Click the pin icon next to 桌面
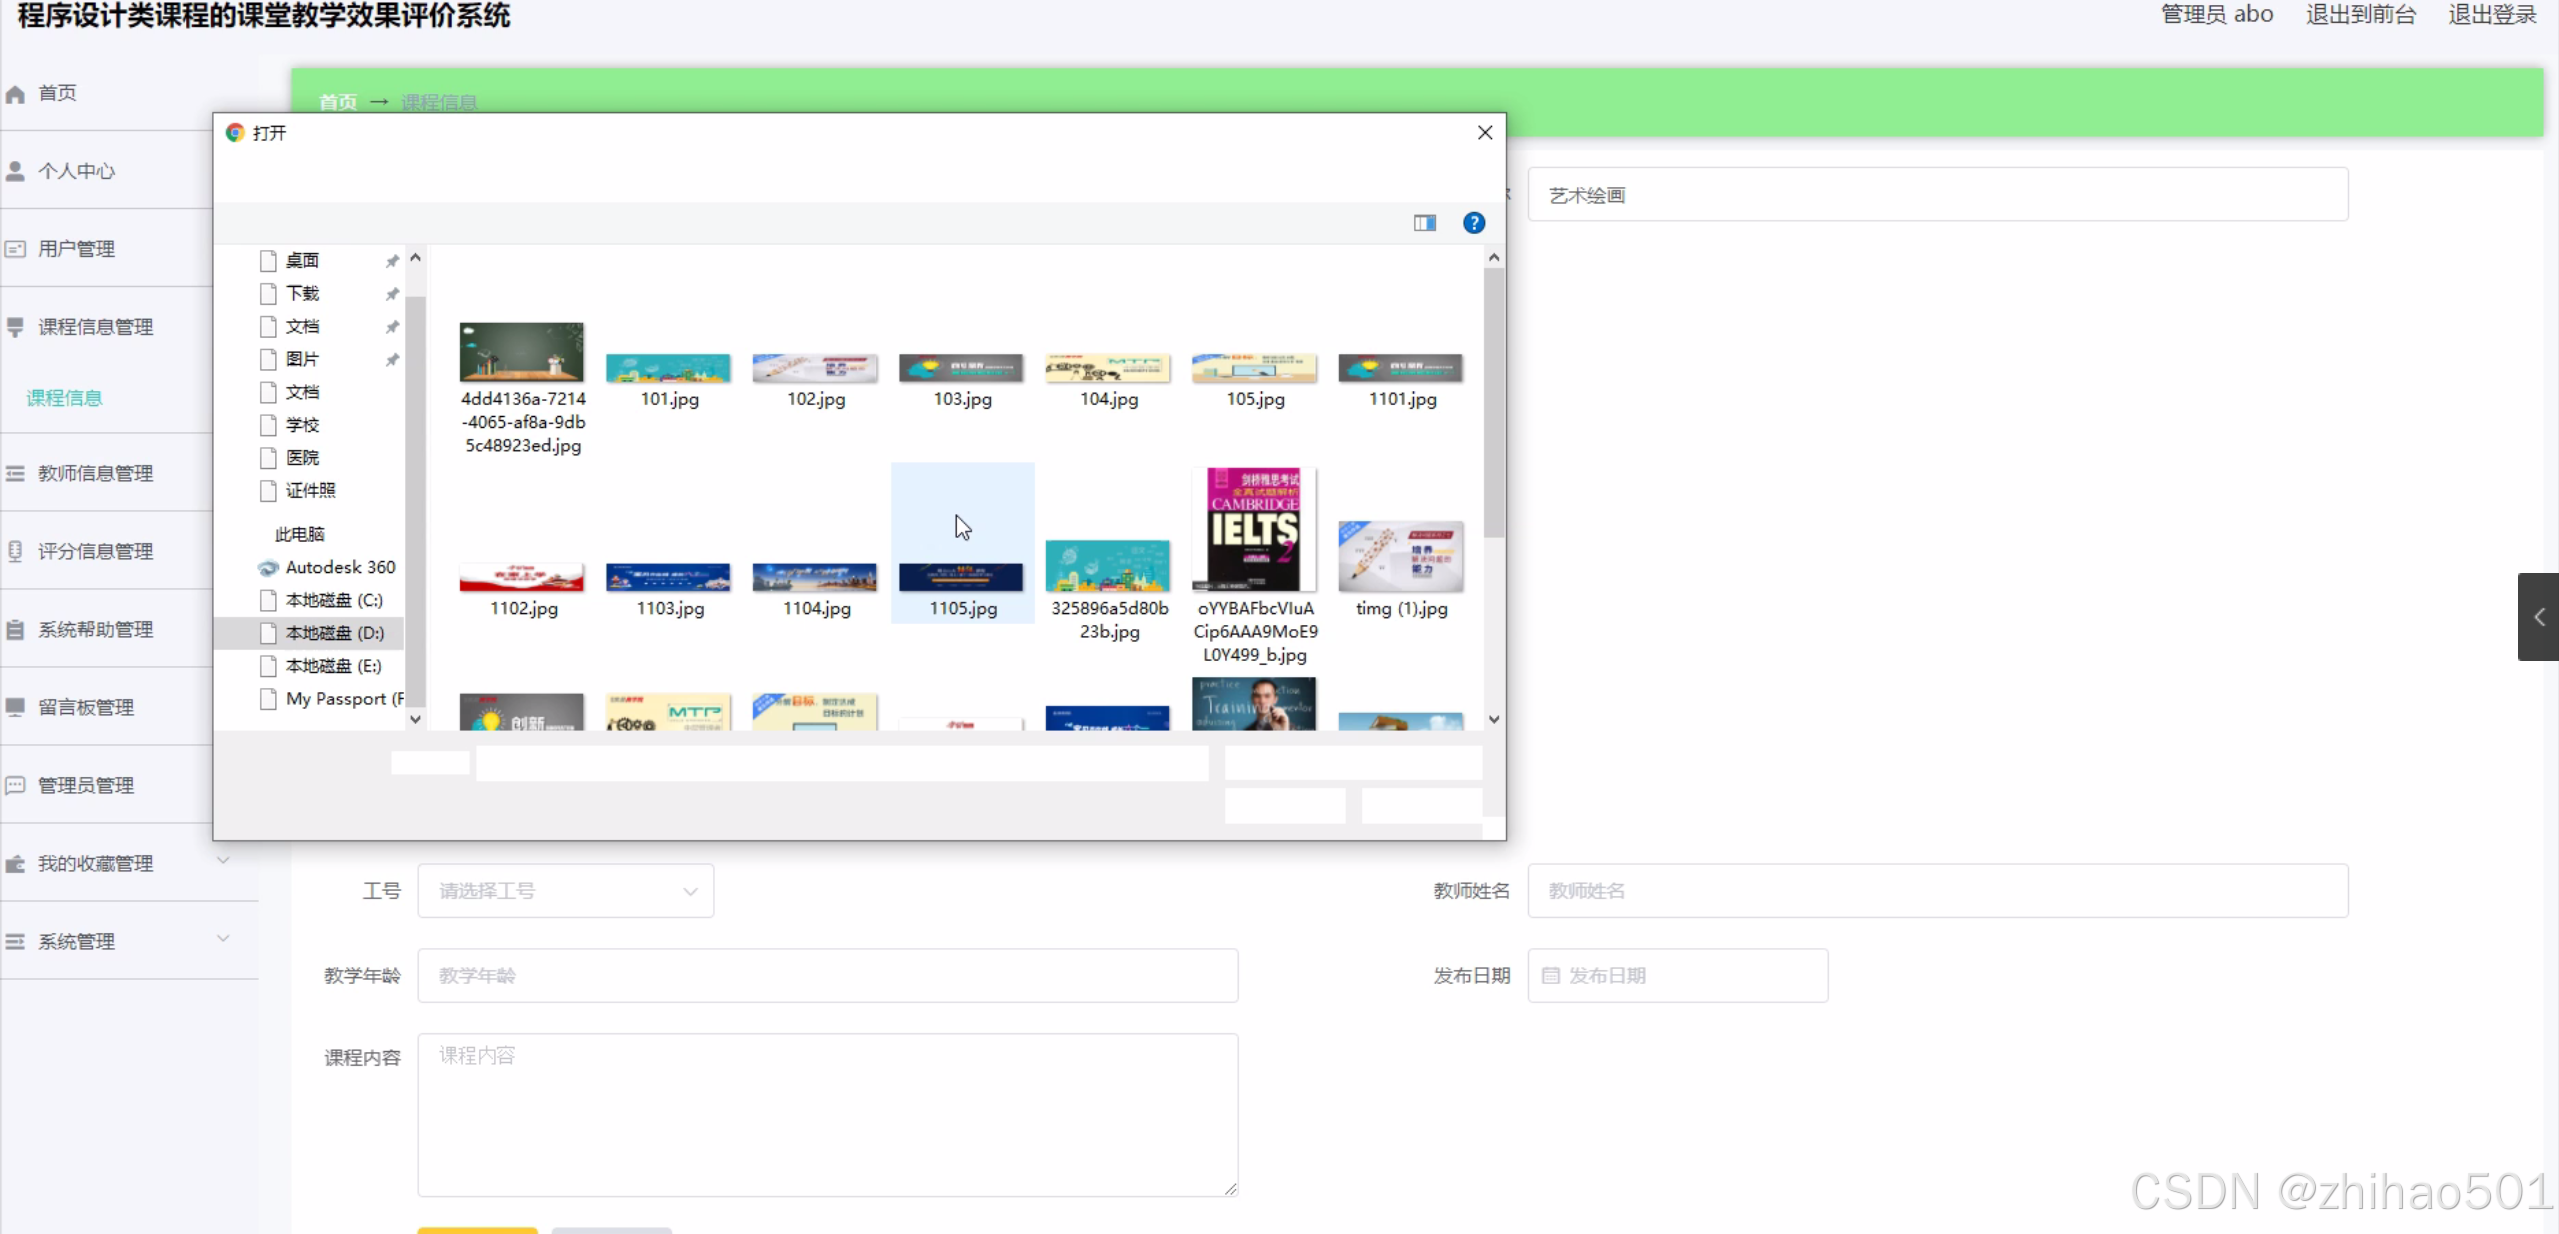 point(392,261)
